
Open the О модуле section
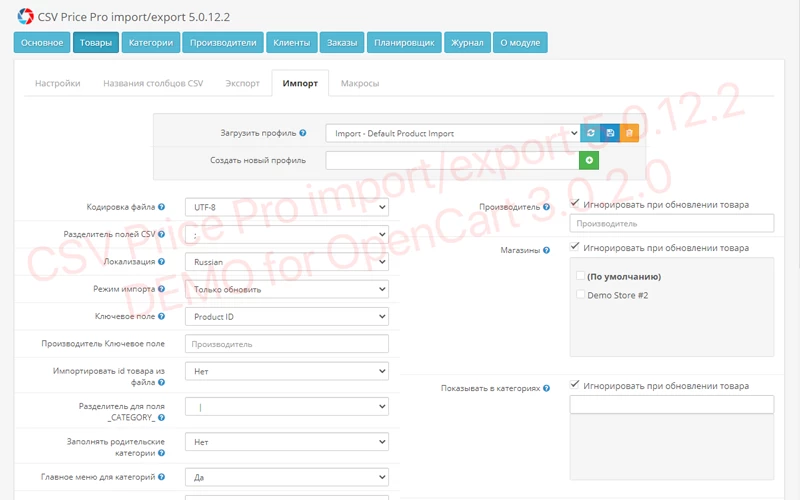(x=520, y=42)
